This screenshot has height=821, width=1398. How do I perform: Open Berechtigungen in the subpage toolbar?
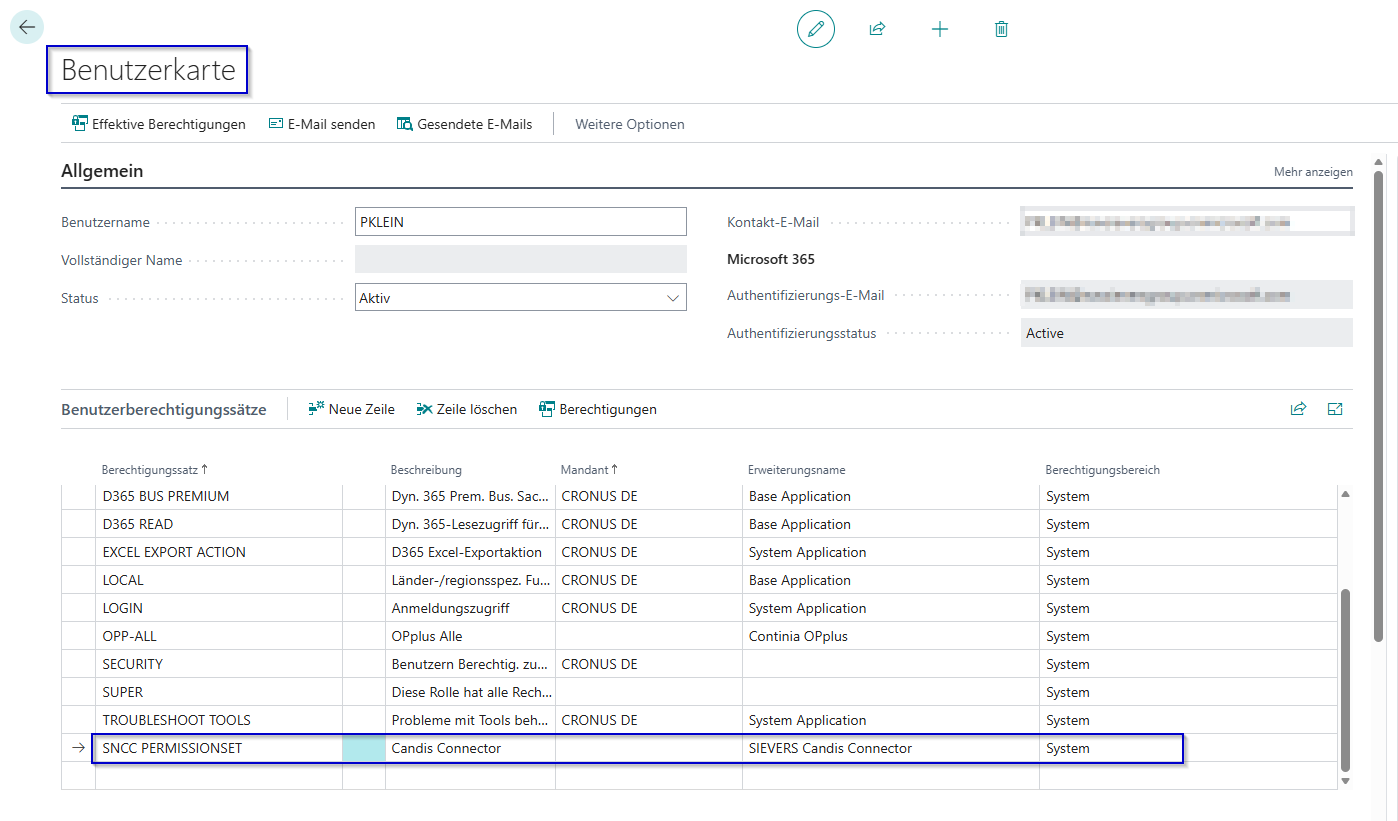pyautogui.click(x=597, y=409)
